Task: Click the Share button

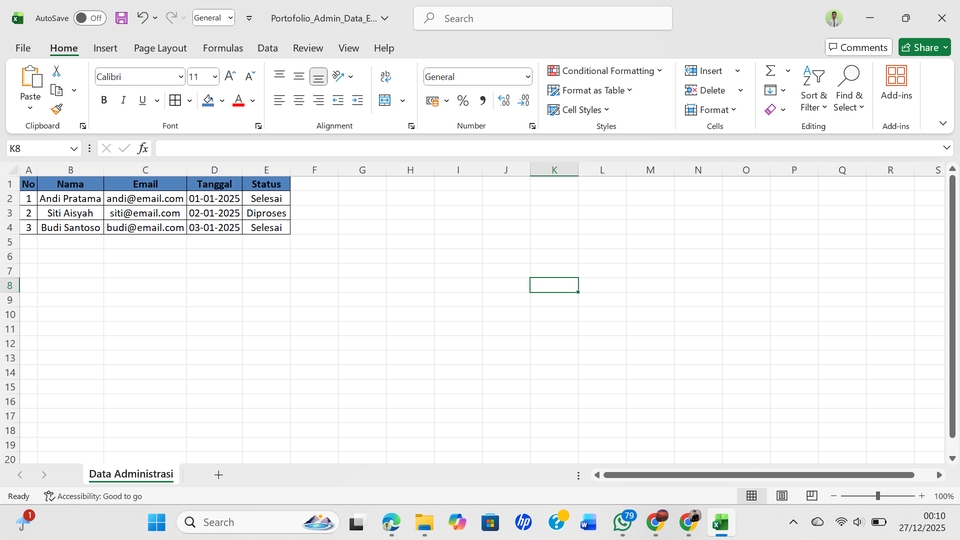Action: (924, 47)
